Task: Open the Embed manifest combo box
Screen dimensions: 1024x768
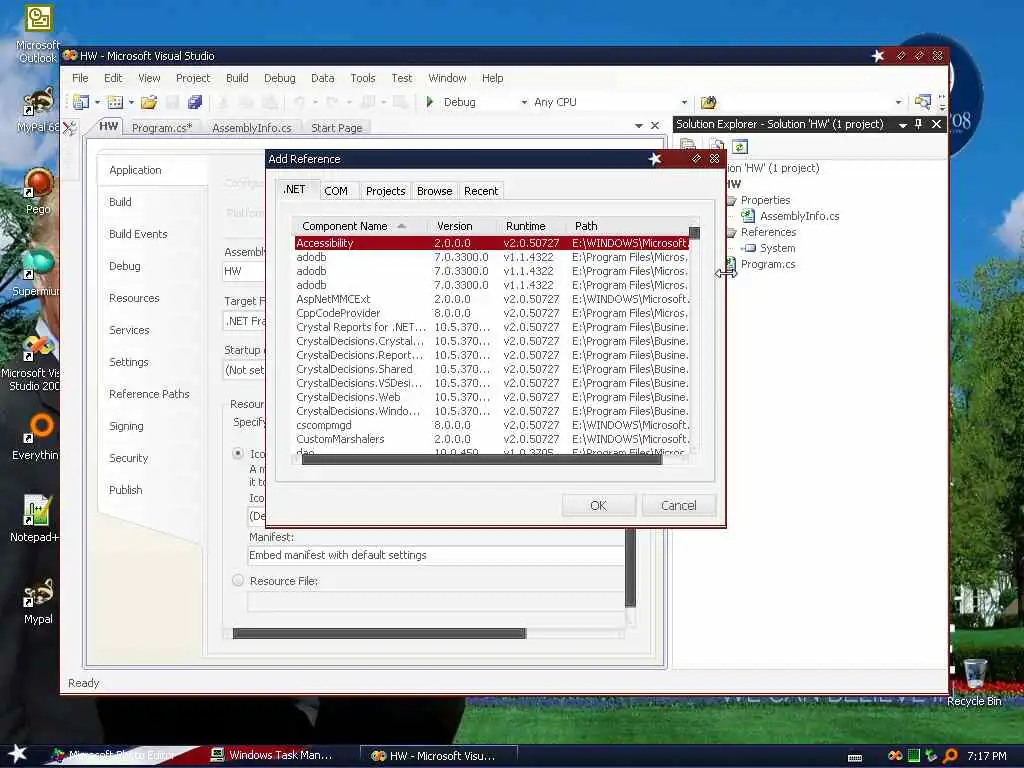Action: click(436, 555)
